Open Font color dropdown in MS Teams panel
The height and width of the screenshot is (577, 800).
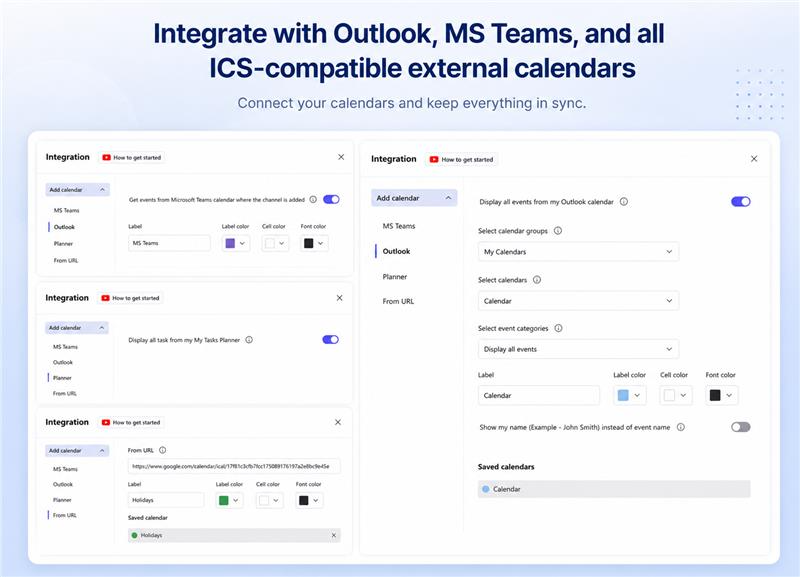pos(314,243)
